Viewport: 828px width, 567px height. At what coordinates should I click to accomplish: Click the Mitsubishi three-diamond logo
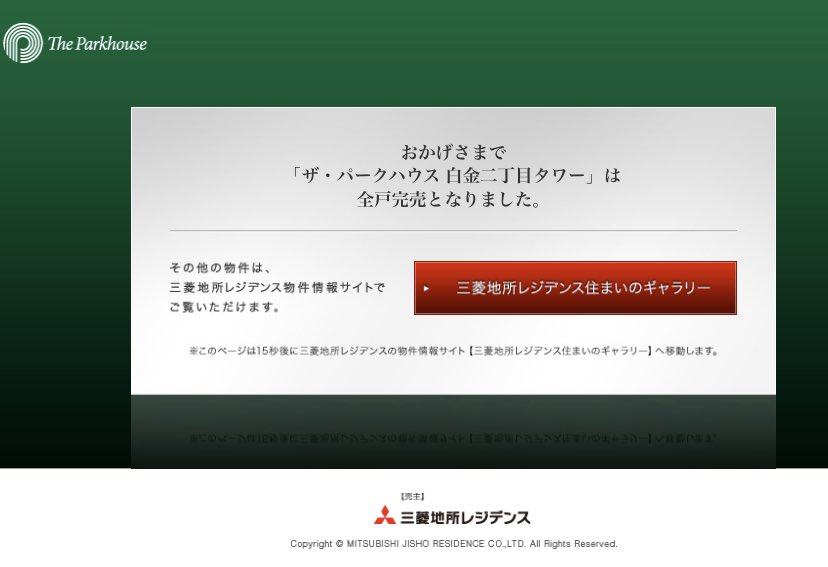tap(385, 515)
